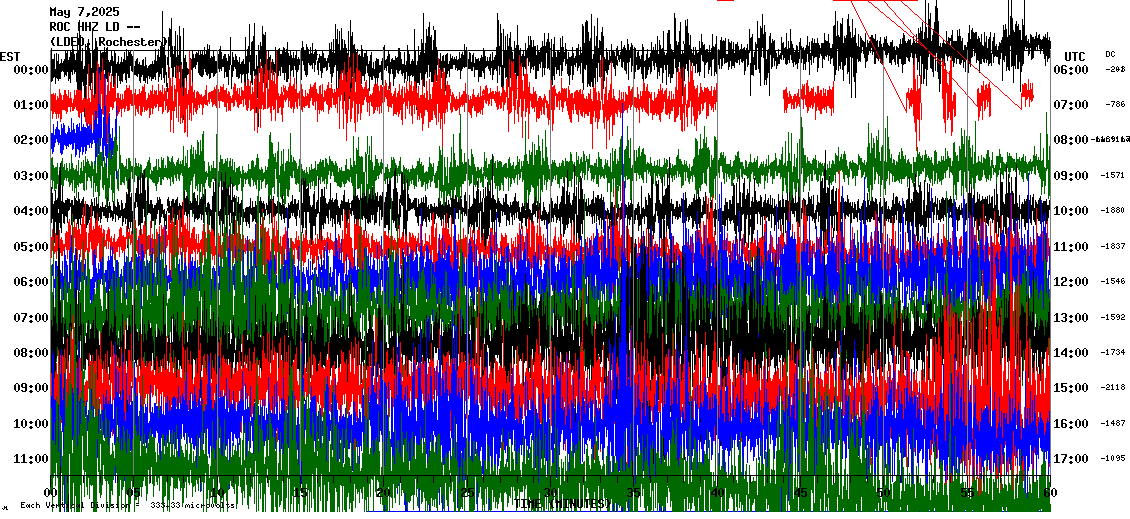Image resolution: width=1130 pixels, height=519 pixels.
Task: Click the "TIME (MINUTES)" axis title
Action: click(561, 504)
